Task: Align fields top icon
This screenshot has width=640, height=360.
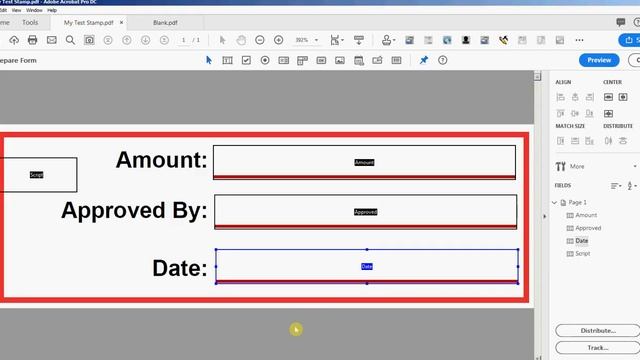Action: 560,113
